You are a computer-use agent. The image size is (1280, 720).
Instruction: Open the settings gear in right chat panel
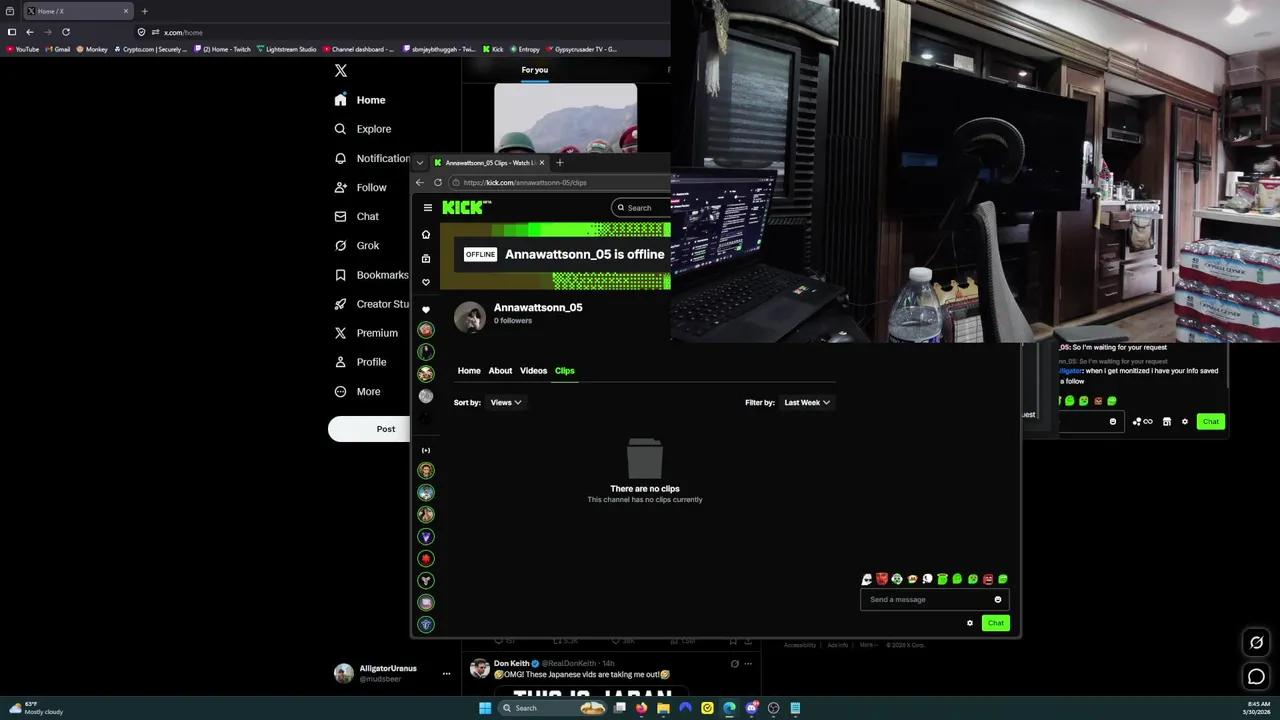(1185, 422)
